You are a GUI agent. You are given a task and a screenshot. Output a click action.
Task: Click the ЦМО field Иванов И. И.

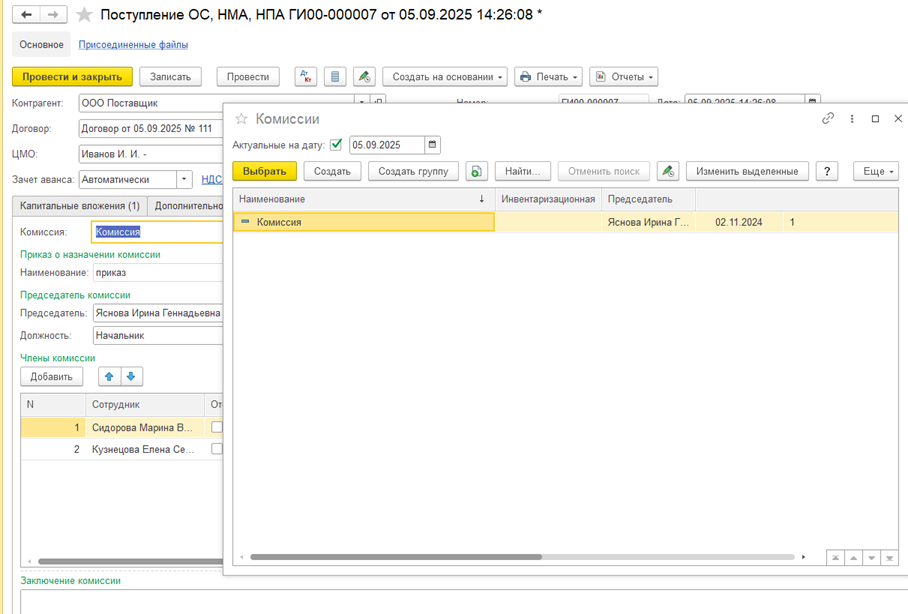pos(151,154)
